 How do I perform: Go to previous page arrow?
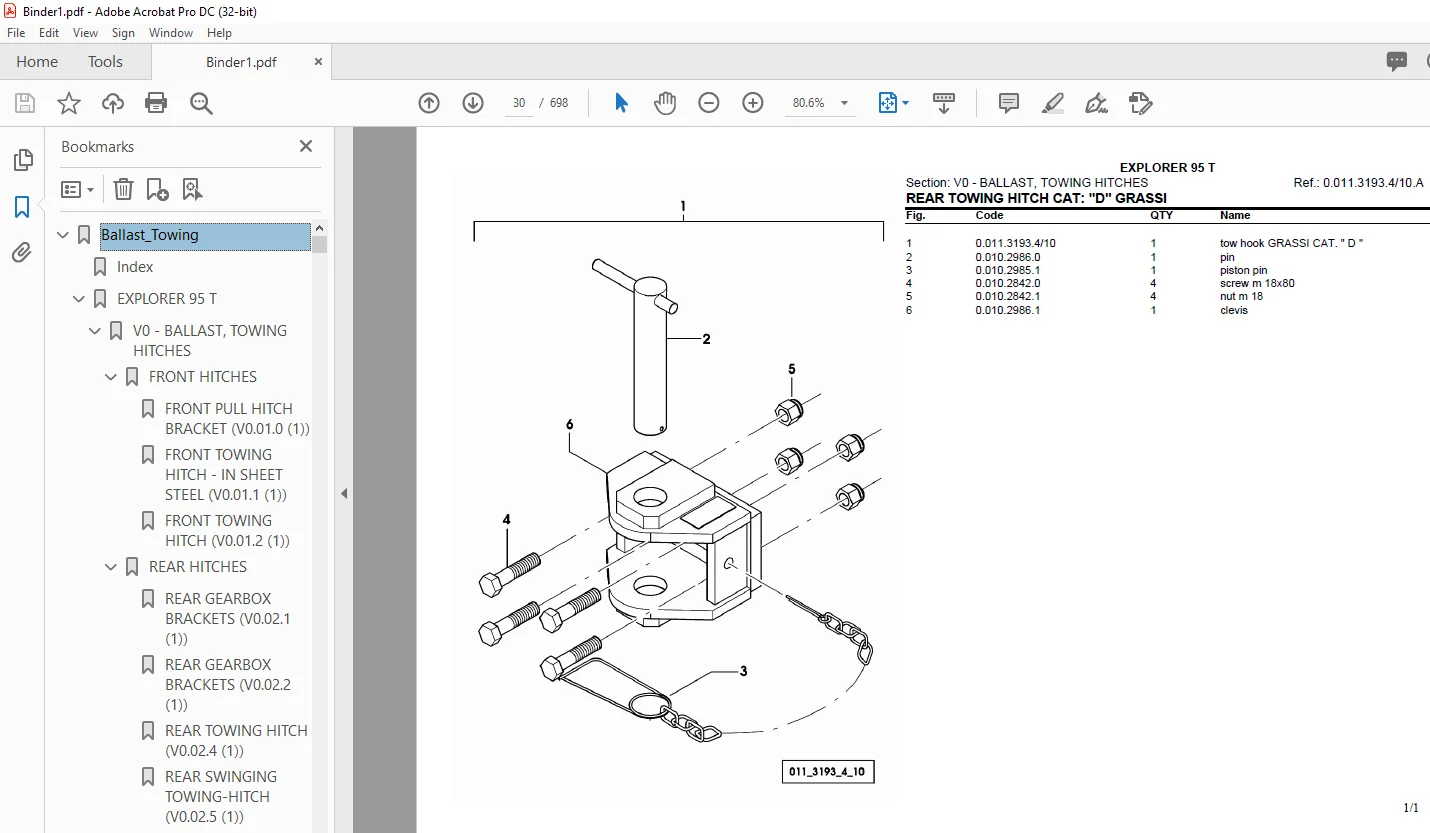tap(429, 103)
